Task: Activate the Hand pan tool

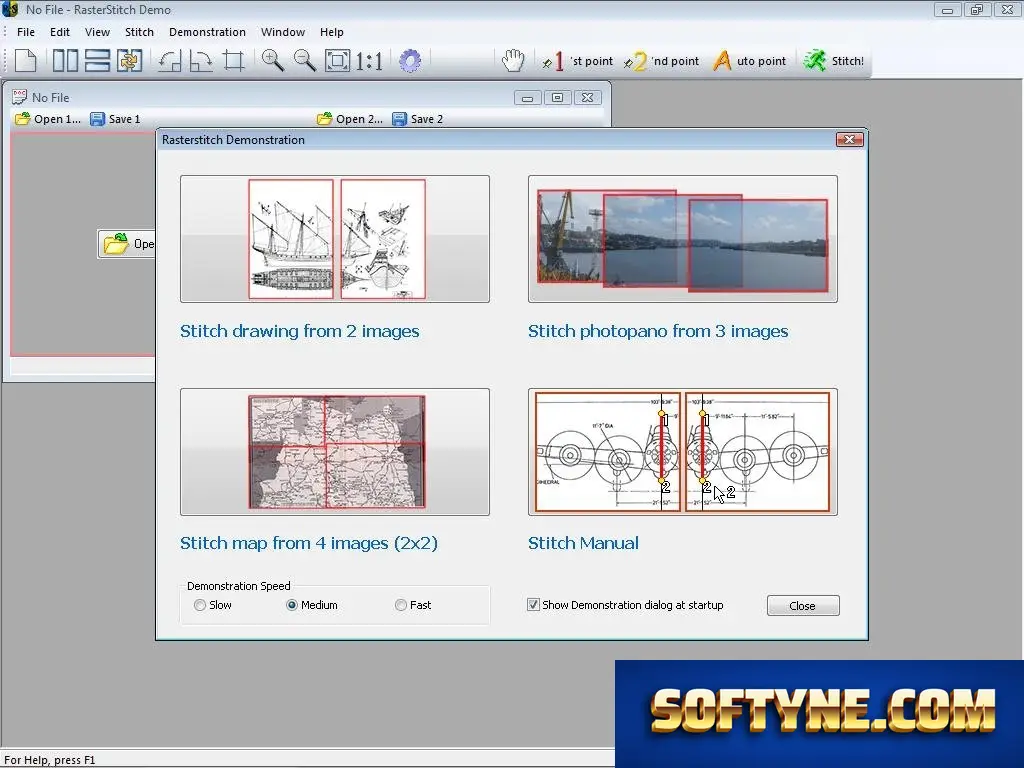Action: coord(513,61)
